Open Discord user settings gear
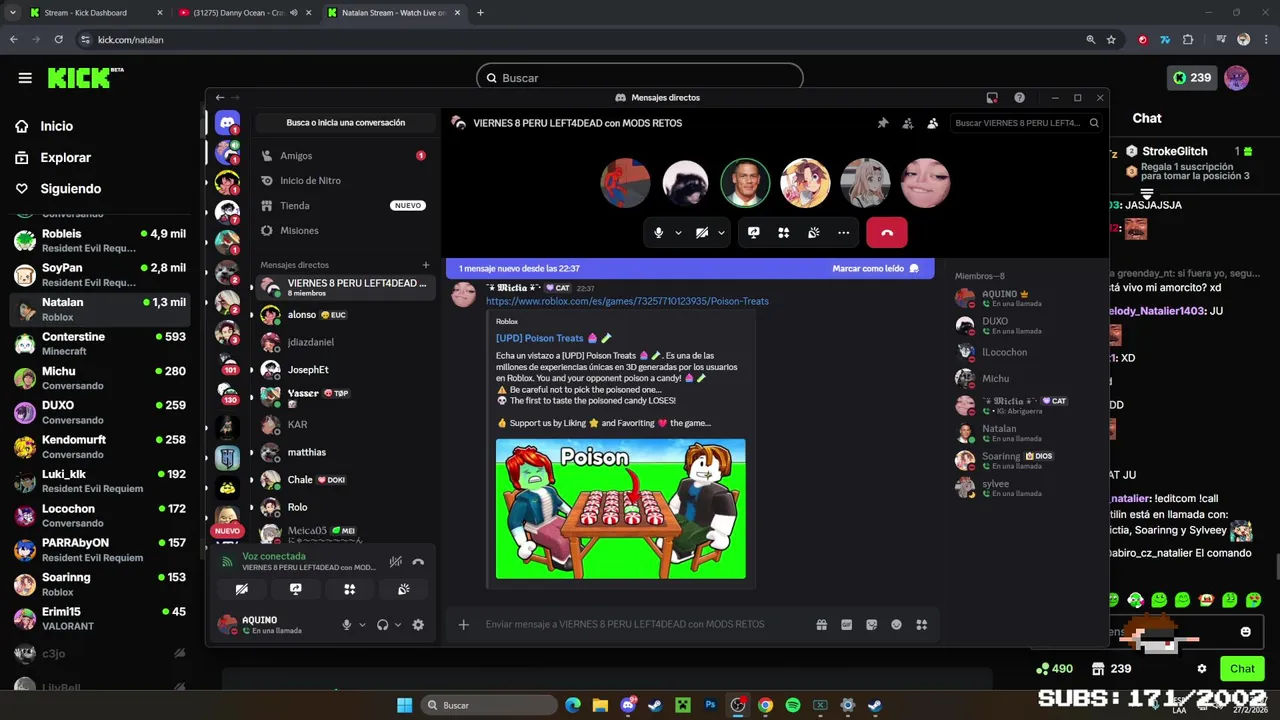1280x720 pixels. pyautogui.click(x=418, y=625)
